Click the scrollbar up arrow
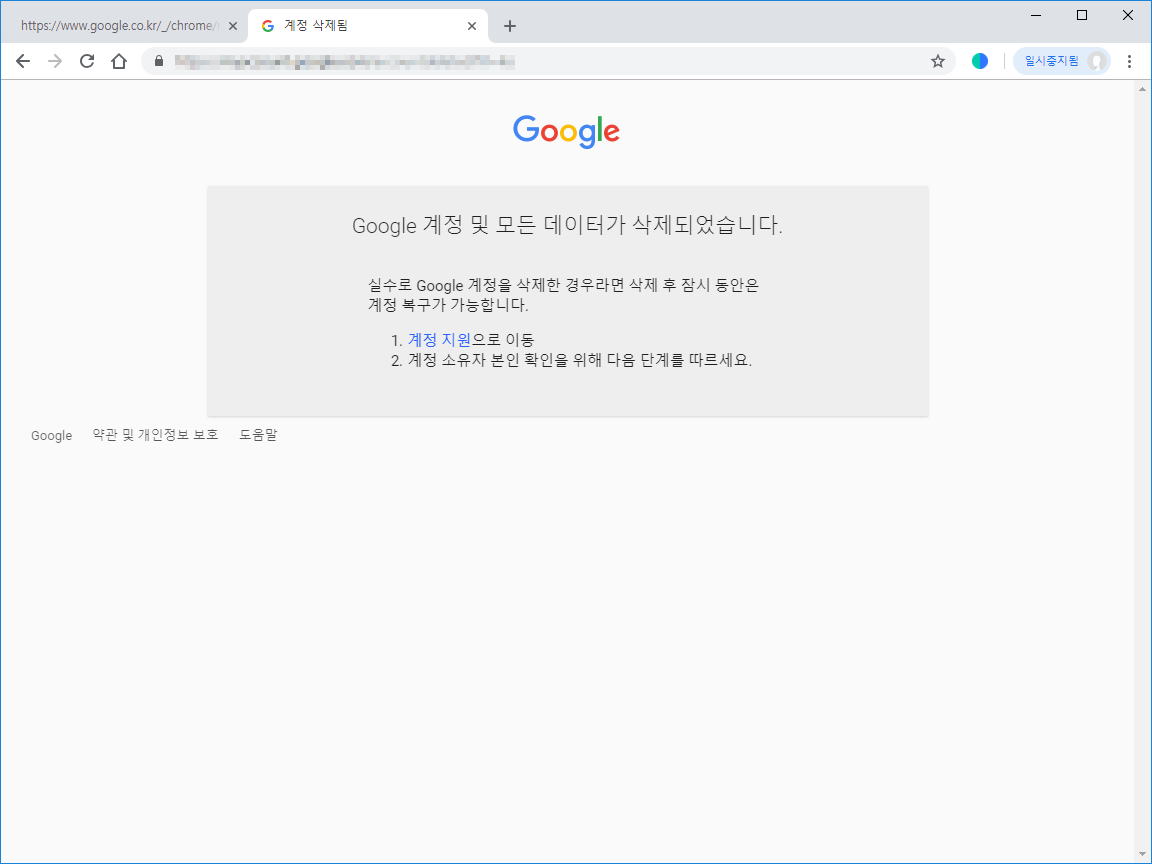Image resolution: width=1152 pixels, height=864 pixels. click(1142, 89)
